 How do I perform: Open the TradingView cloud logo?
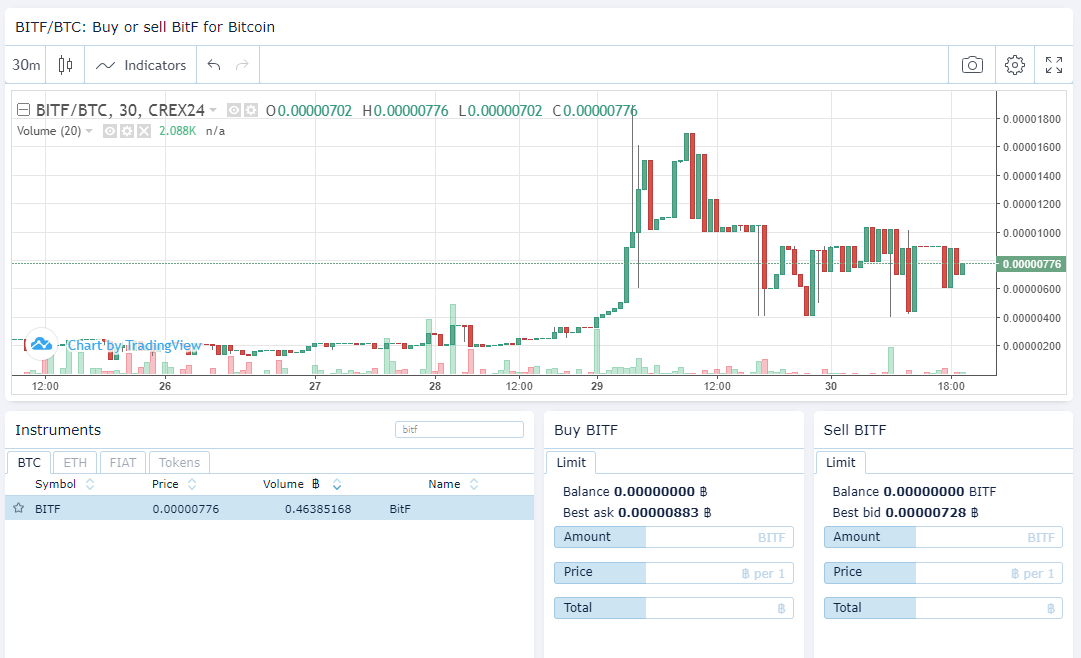click(41, 343)
